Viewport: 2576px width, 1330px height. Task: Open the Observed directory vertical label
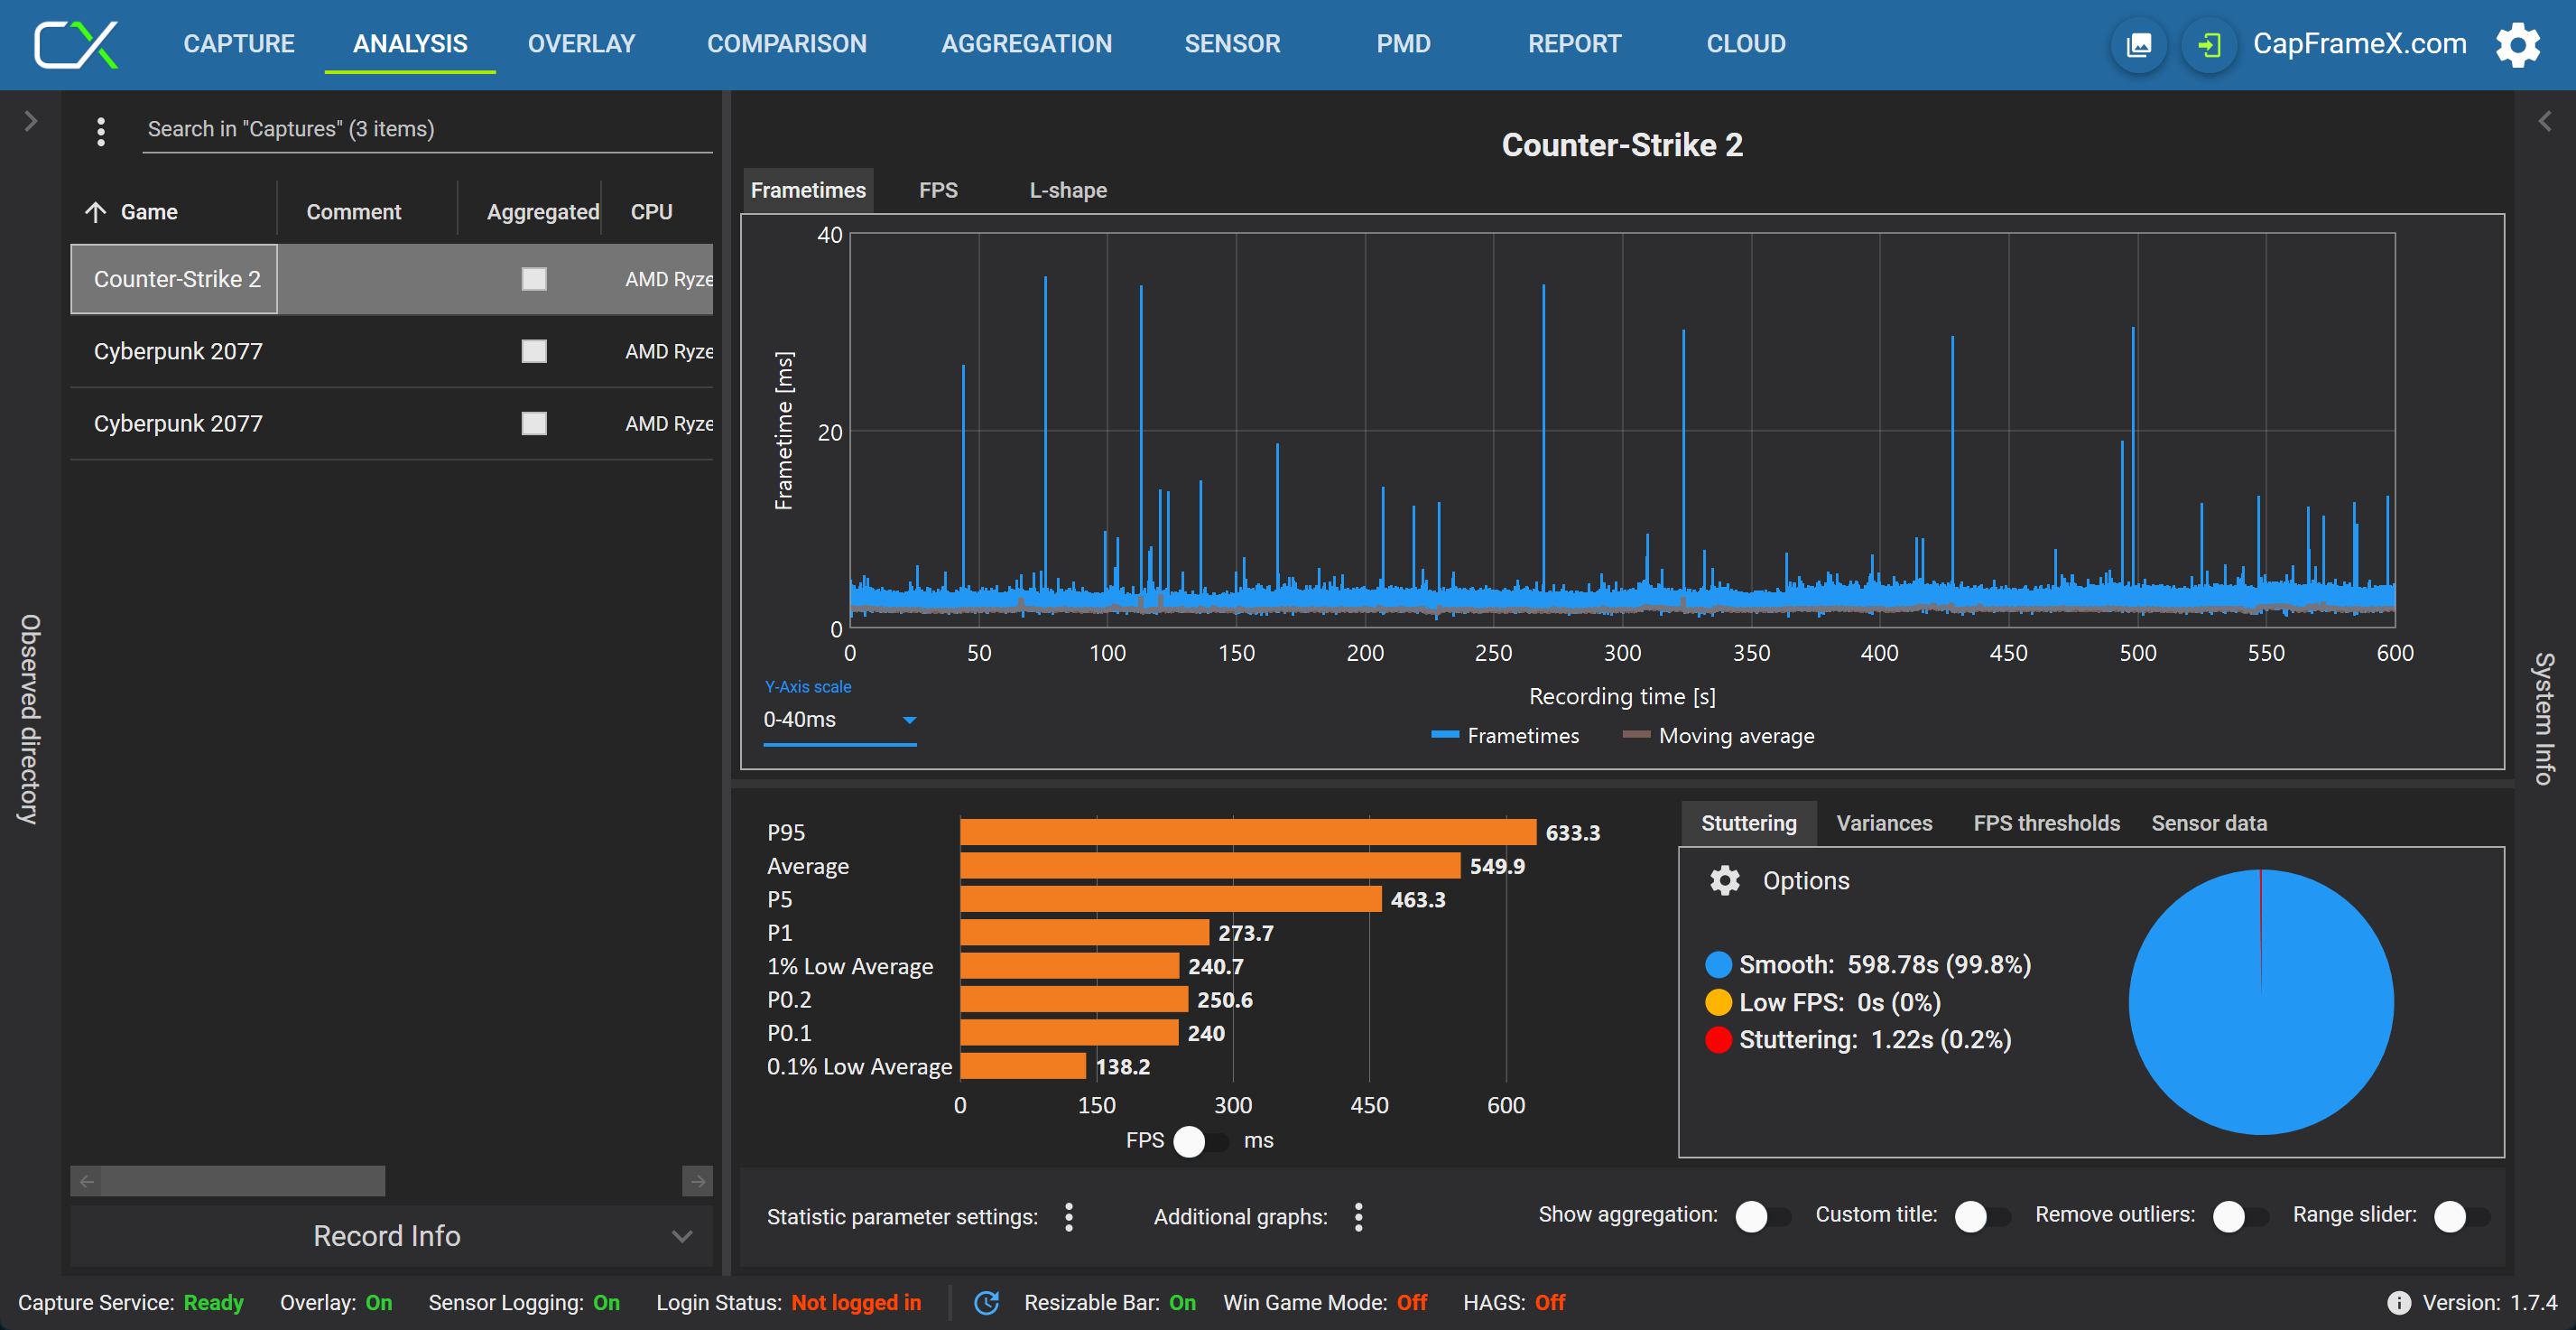tap(30, 719)
